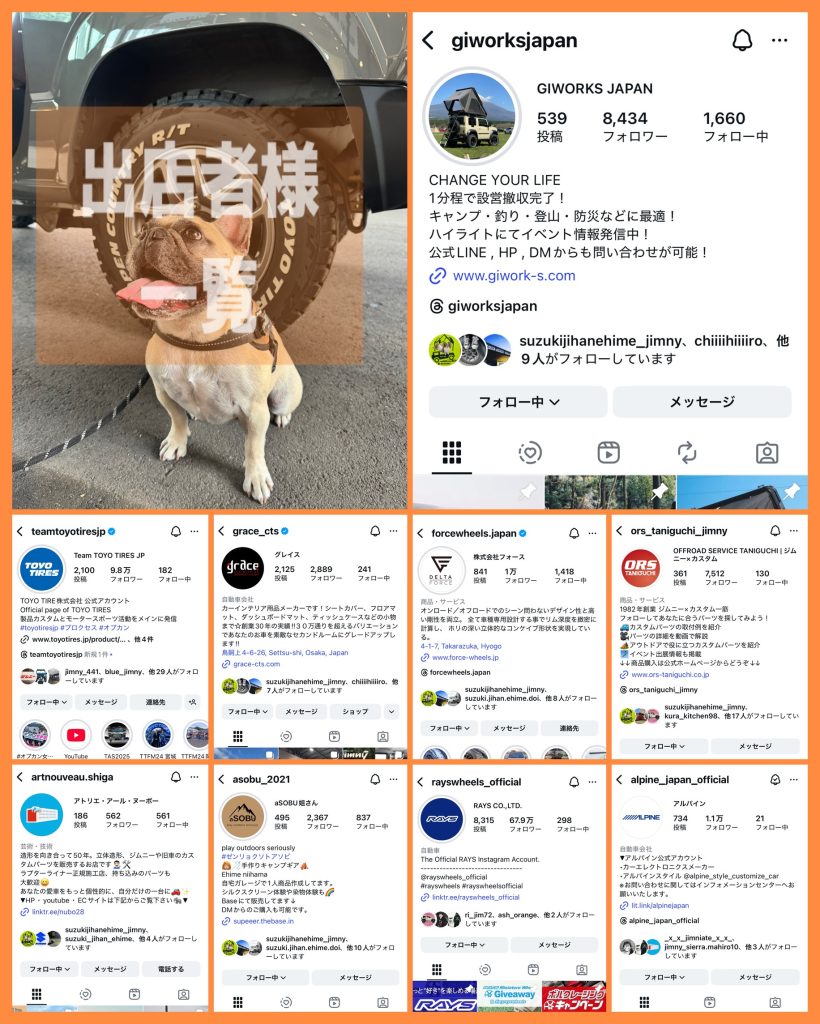The width and height of the screenshot is (820, 1024).
Task: Open reposts tab icon on giworksjapan profile
Action: [x=687, y=453]
